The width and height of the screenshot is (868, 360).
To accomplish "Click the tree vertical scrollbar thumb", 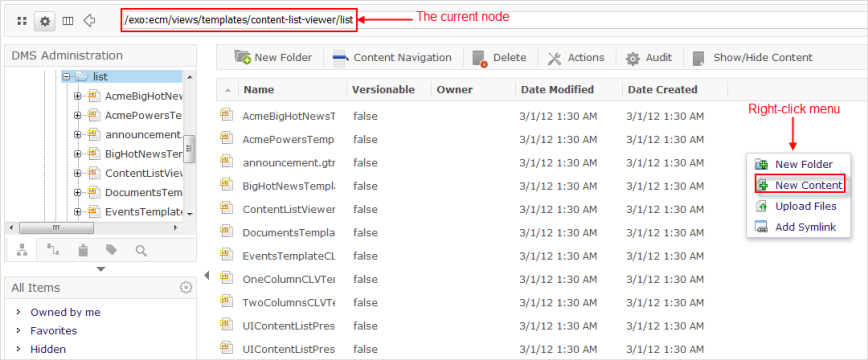I will pos(189,149).
